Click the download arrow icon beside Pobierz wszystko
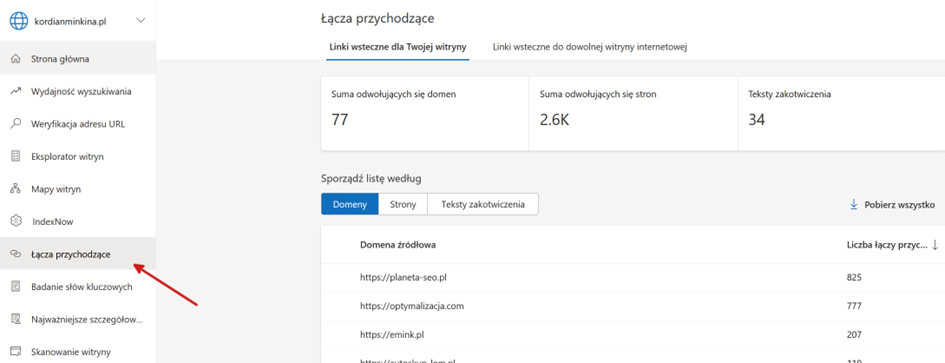Viewport: 945px width, 363px height. [853, 205]
